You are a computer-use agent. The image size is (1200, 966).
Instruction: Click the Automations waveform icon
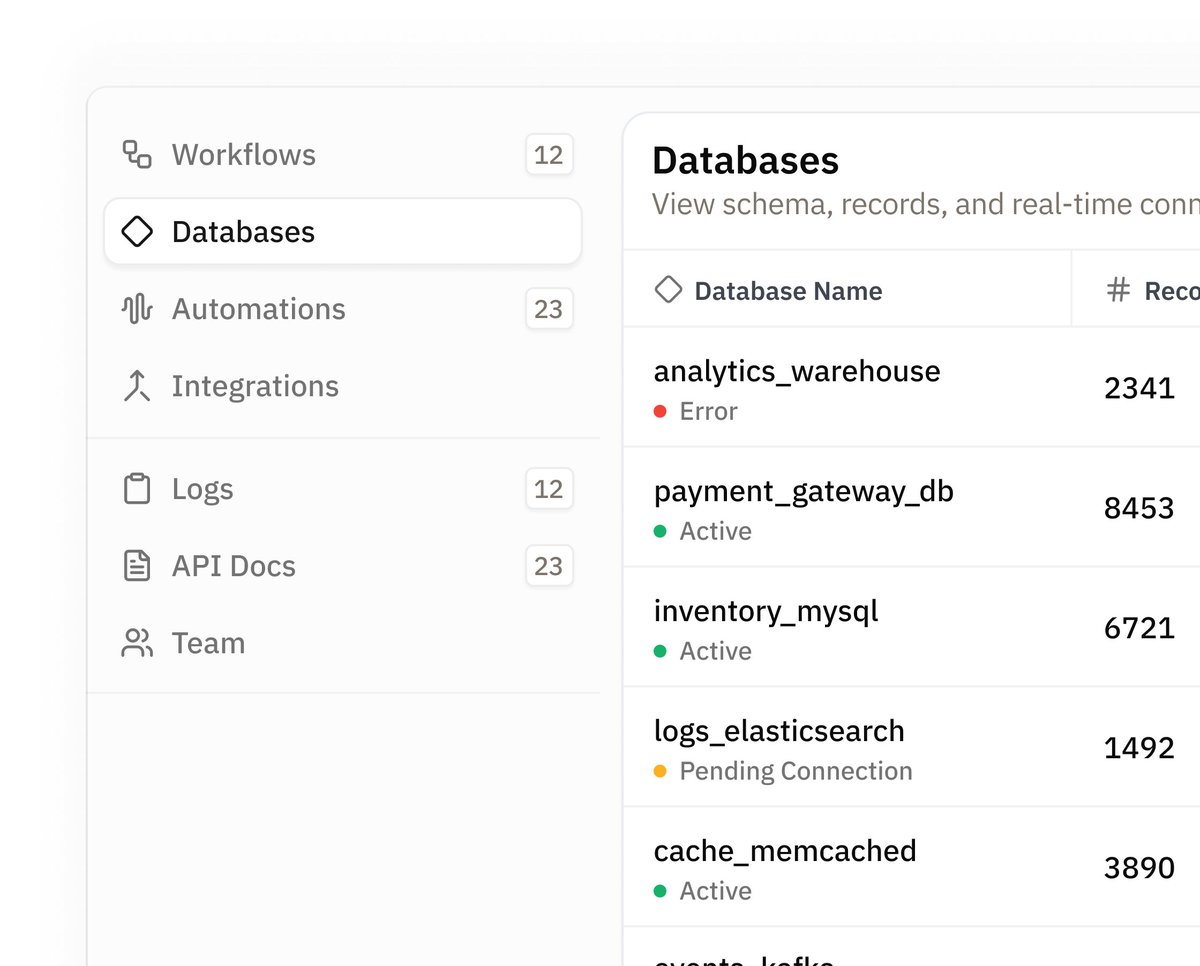coord(137,309)
